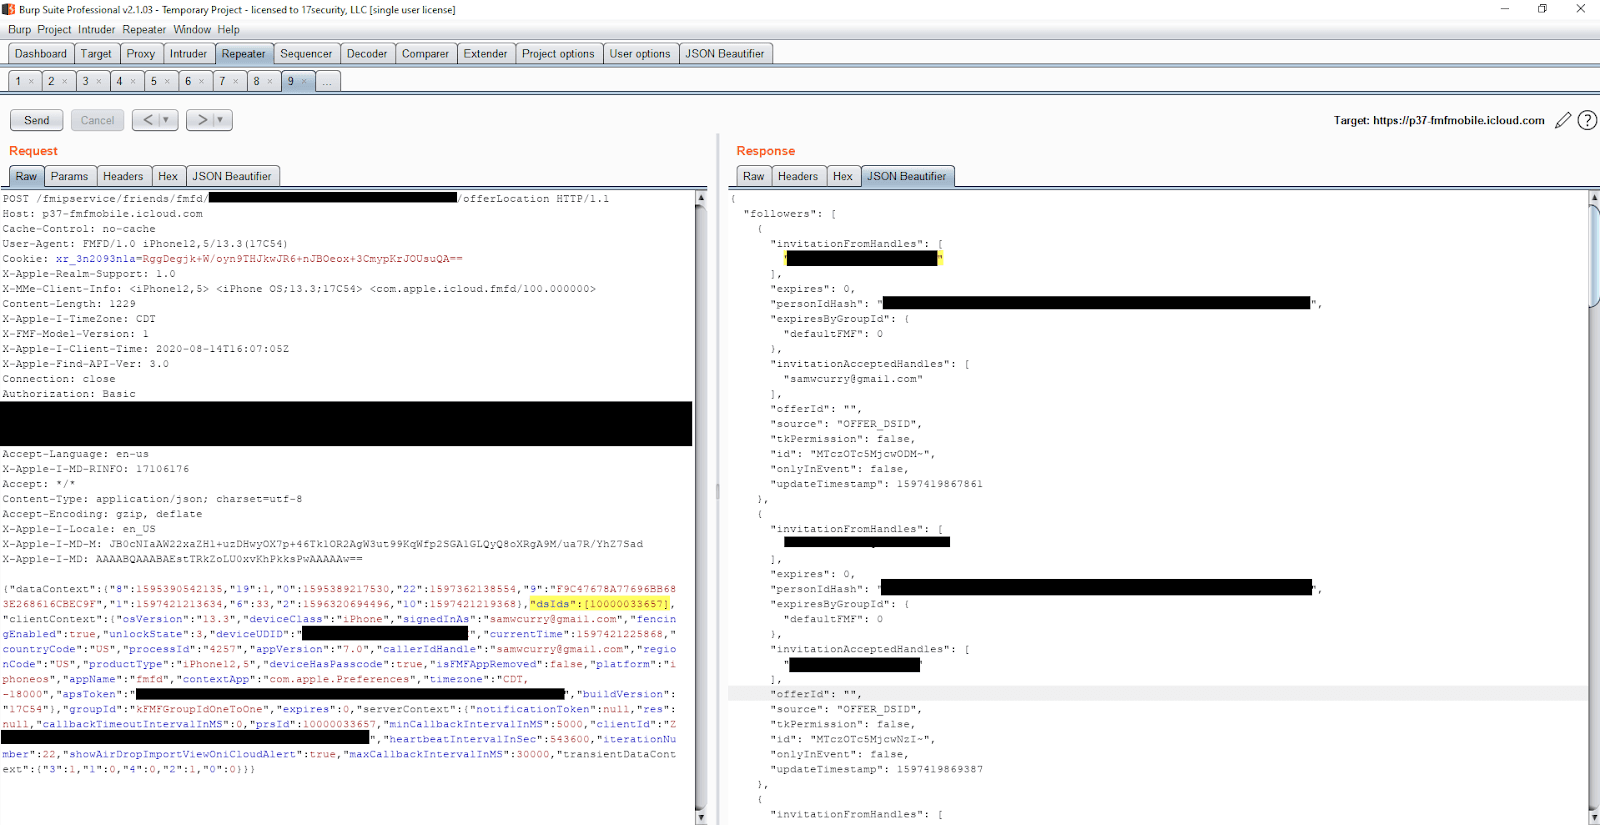The width and height of the screenshot is (1600, 825).
Task: Close Repeater tab 5 with its x
Action: (167, 82)
